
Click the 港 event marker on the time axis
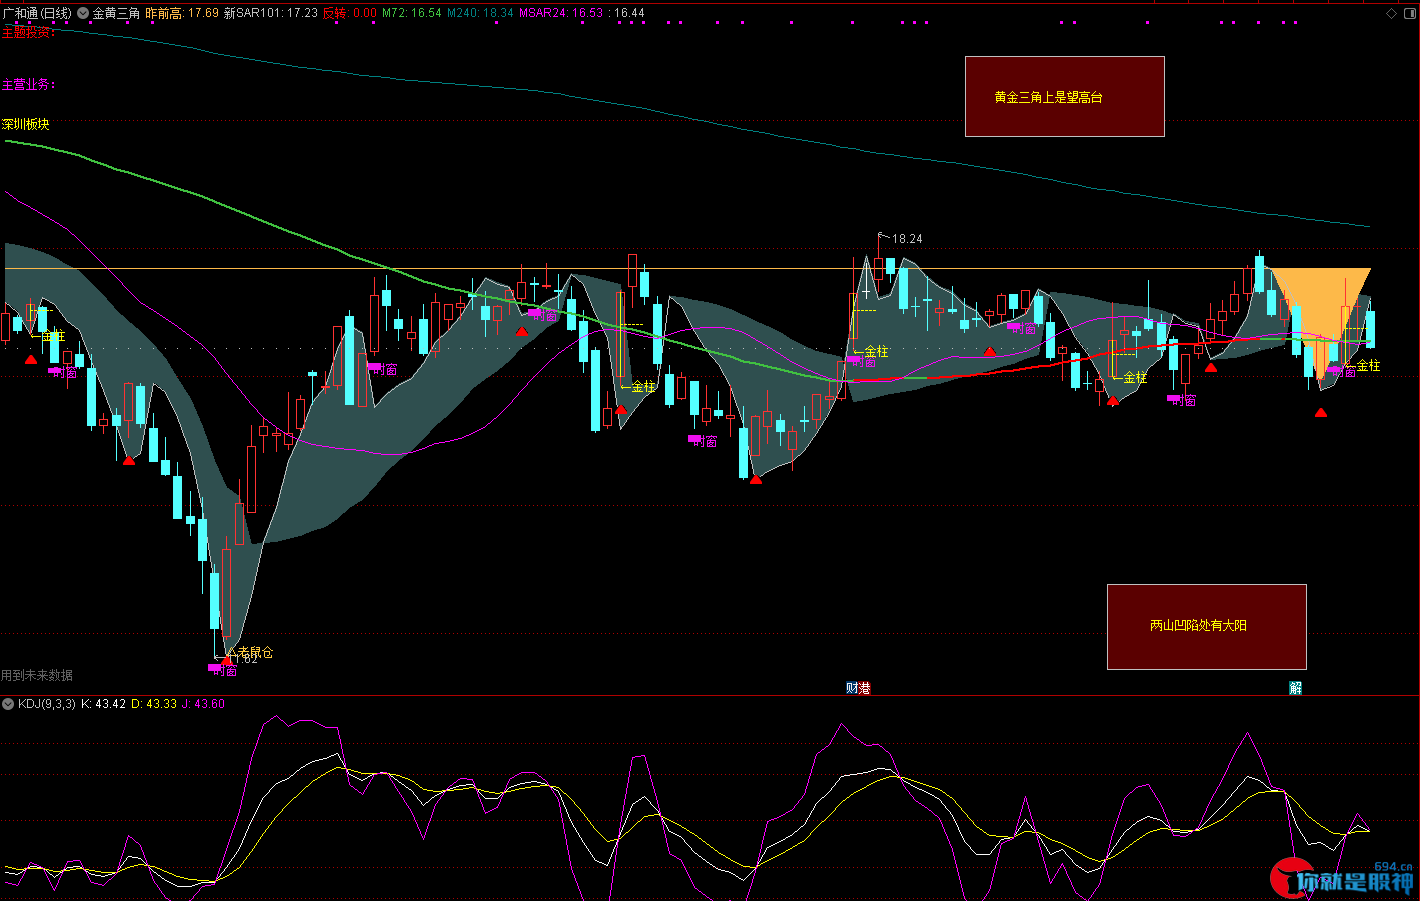[864, 688]
